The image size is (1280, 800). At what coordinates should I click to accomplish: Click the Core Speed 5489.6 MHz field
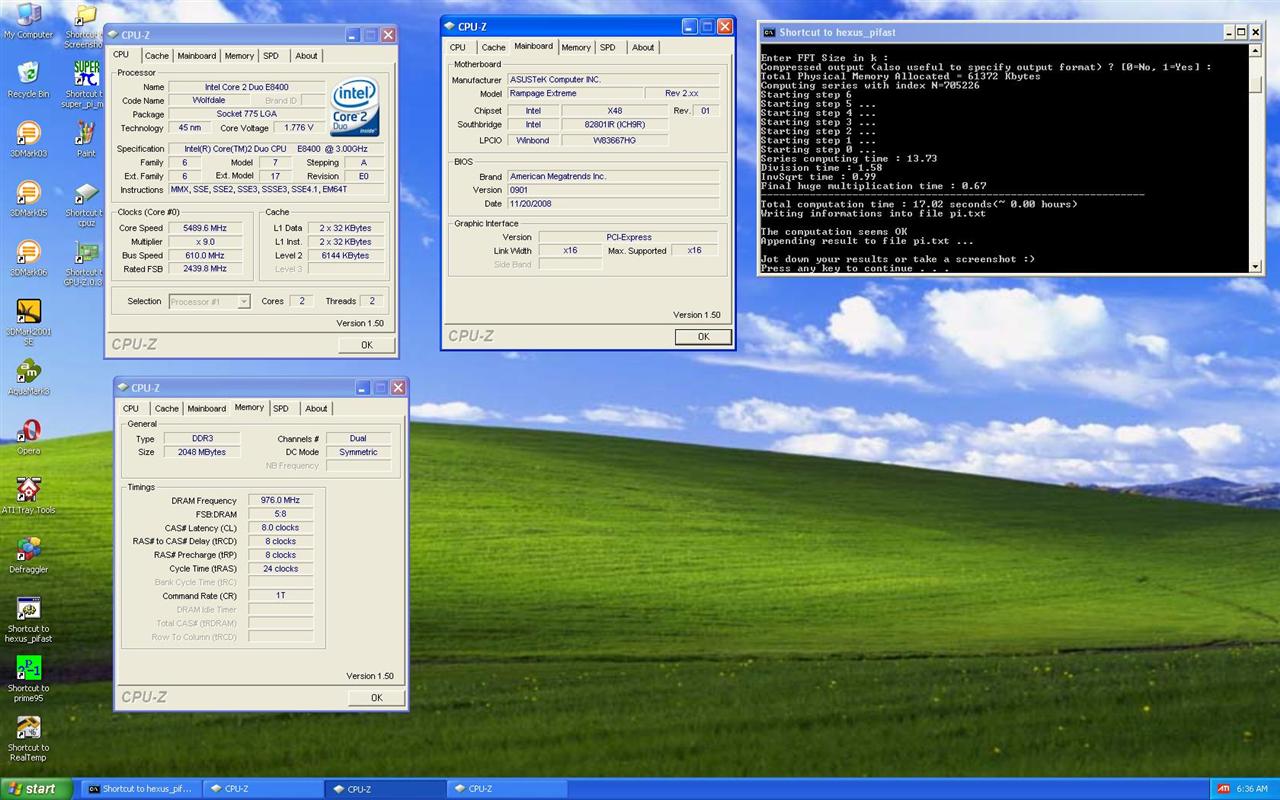point(205,228)
